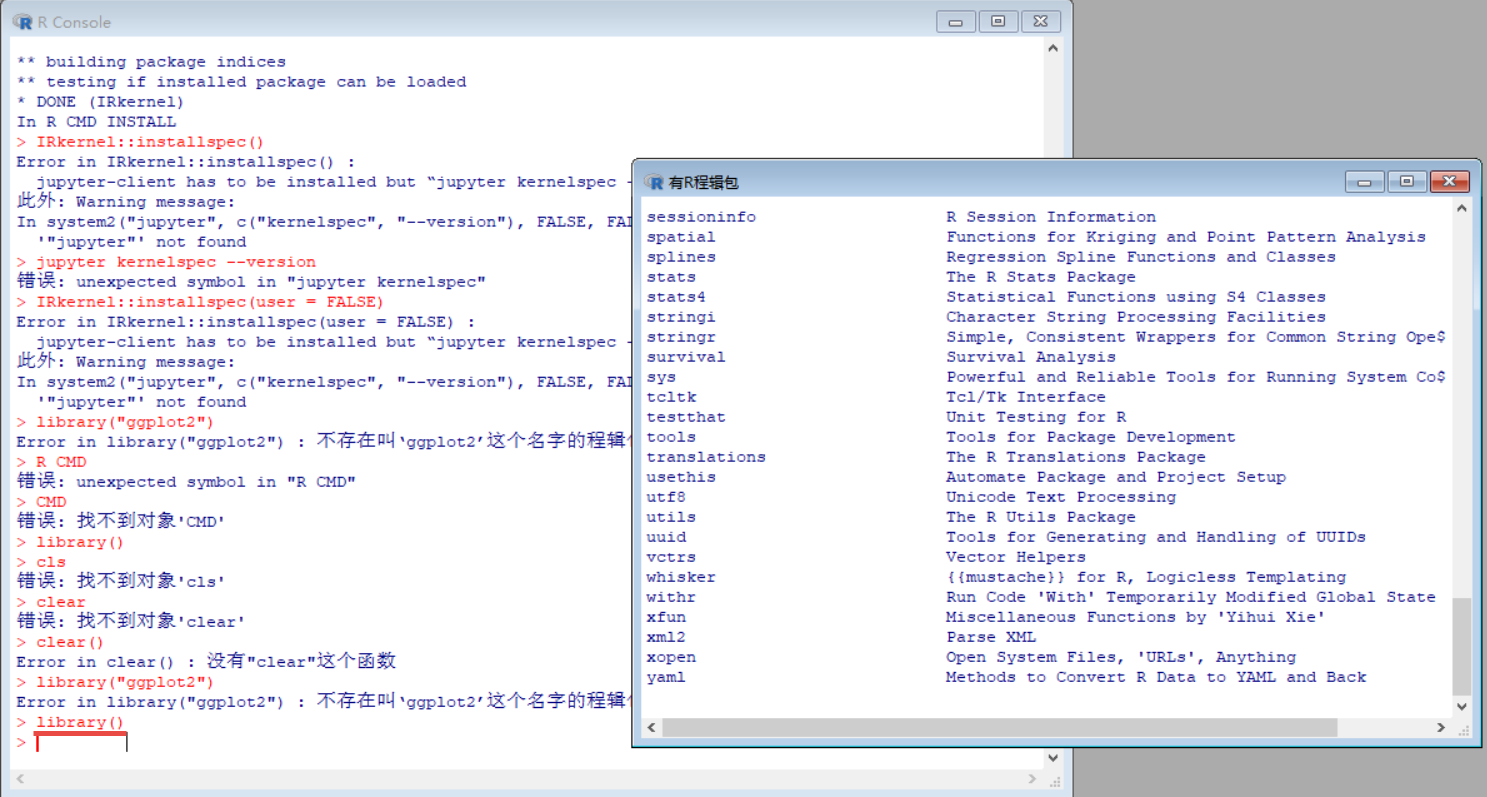Click the 'Unicode Text Processing' description
1487x797 pixels.
(1061, 497)
